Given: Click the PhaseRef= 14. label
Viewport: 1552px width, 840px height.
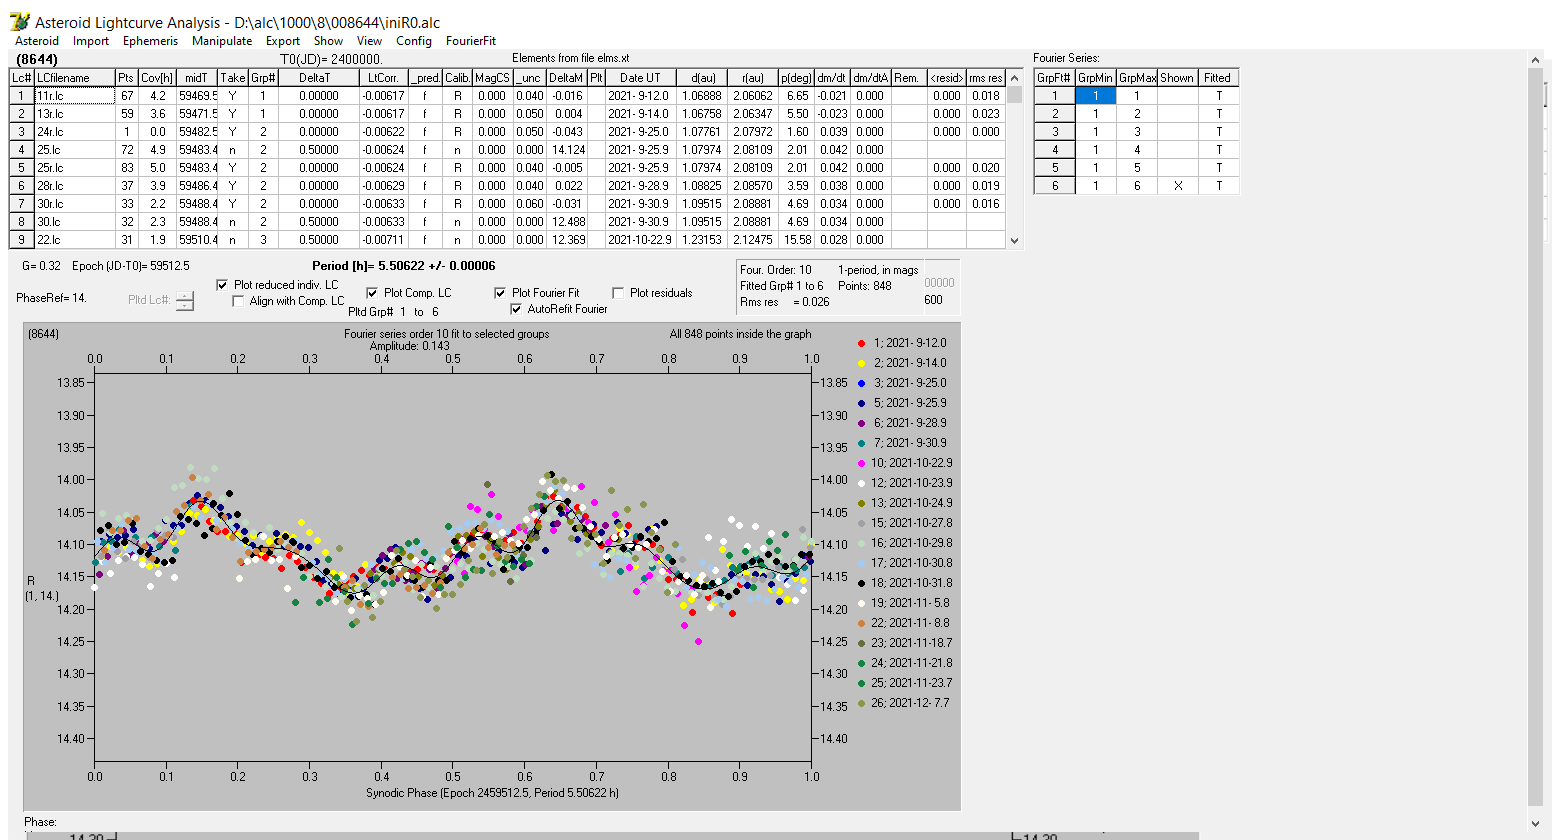Looking at the screenshot, I should 52,298.
